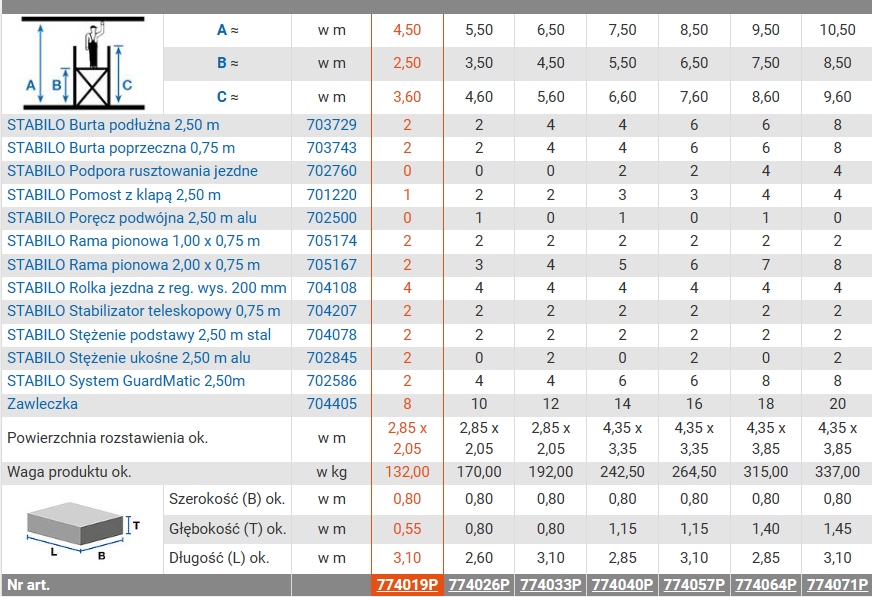Select variant 774026P

click(x=479, y=585)
